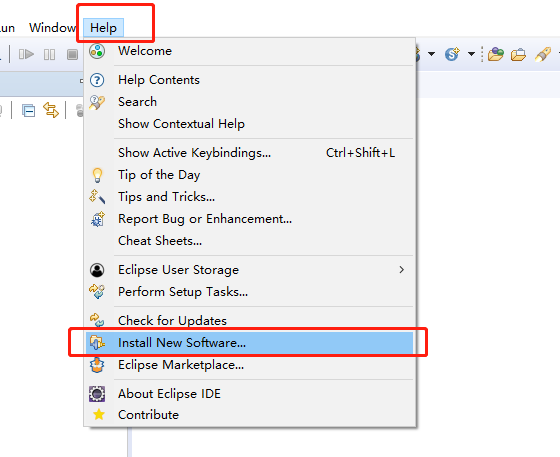
Task: Click the Eclipse Marketplace icon
Action: coord(97,365)
